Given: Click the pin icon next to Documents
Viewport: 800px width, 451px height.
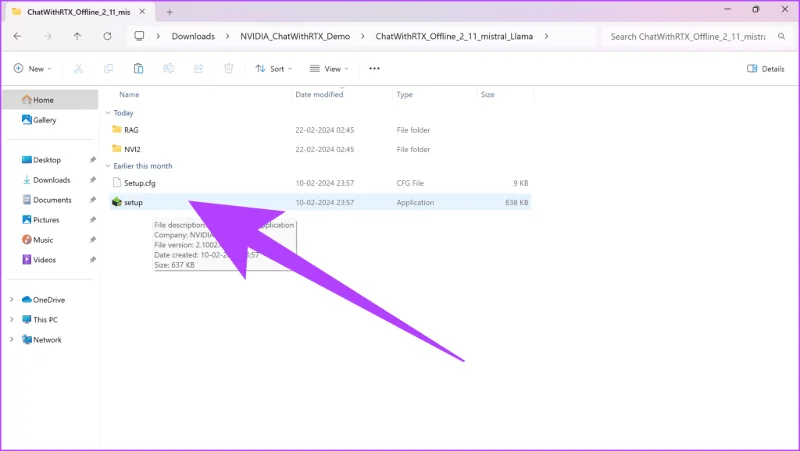Looking at the screenshot, I should 92,199.
